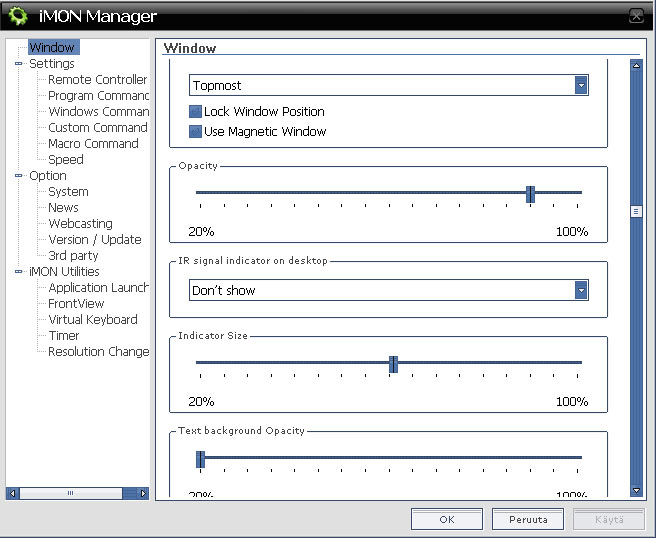Open Remote Controller settings
656x538 pixels.
click(x=97, y=79)
